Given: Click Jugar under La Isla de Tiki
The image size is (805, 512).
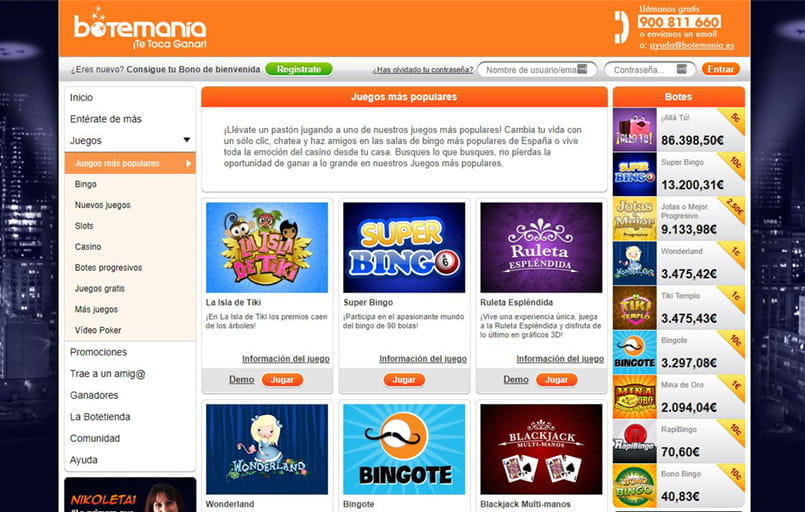Looking at the screenshot, I should 282,380.
